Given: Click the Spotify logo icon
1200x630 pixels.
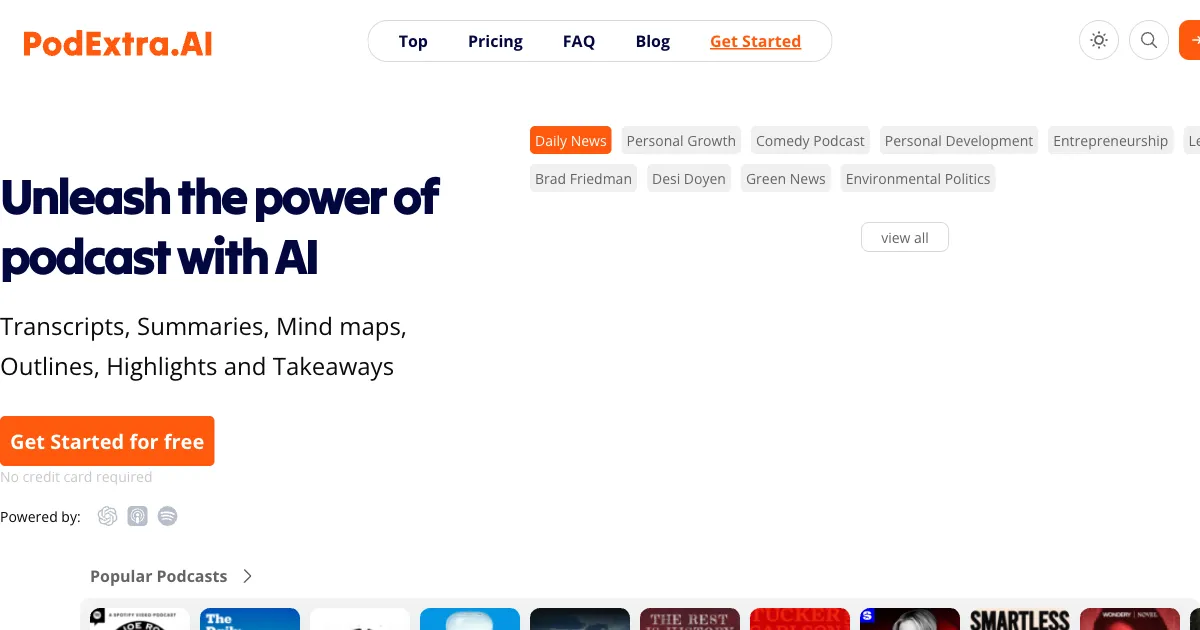Looking at the screenshot, I should (168, 516).
